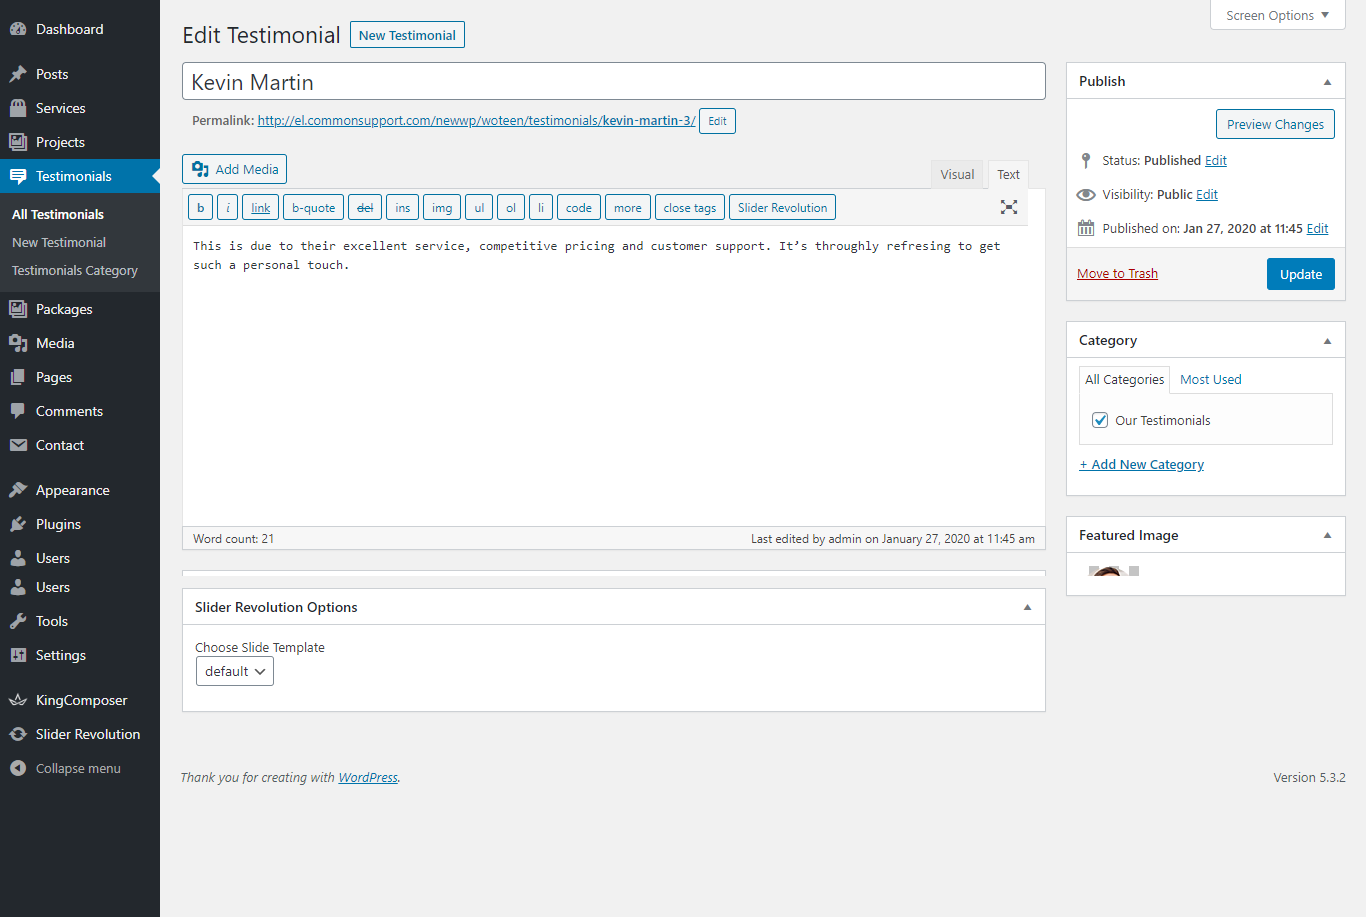Image resolution: width=1366 pixels, height=918 pixels.
Task: Open the Choose Slide Template dropdown
Action: (x=235, y=671)
